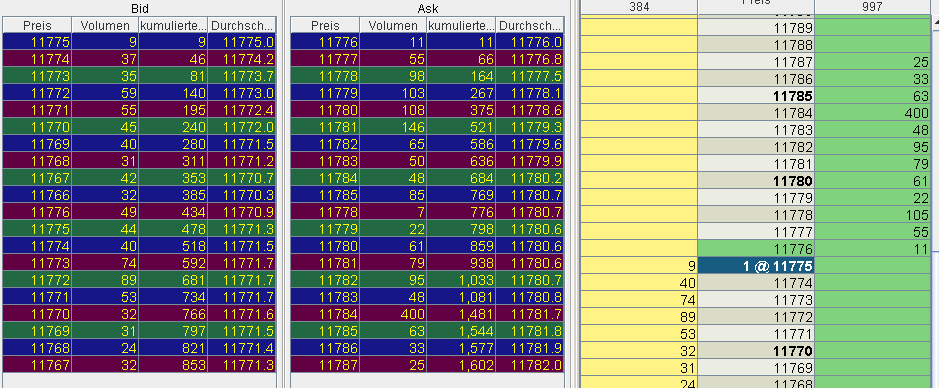
Task: Select Ask cumulated volume cell 1,602
Action: (x=461, y=364)
